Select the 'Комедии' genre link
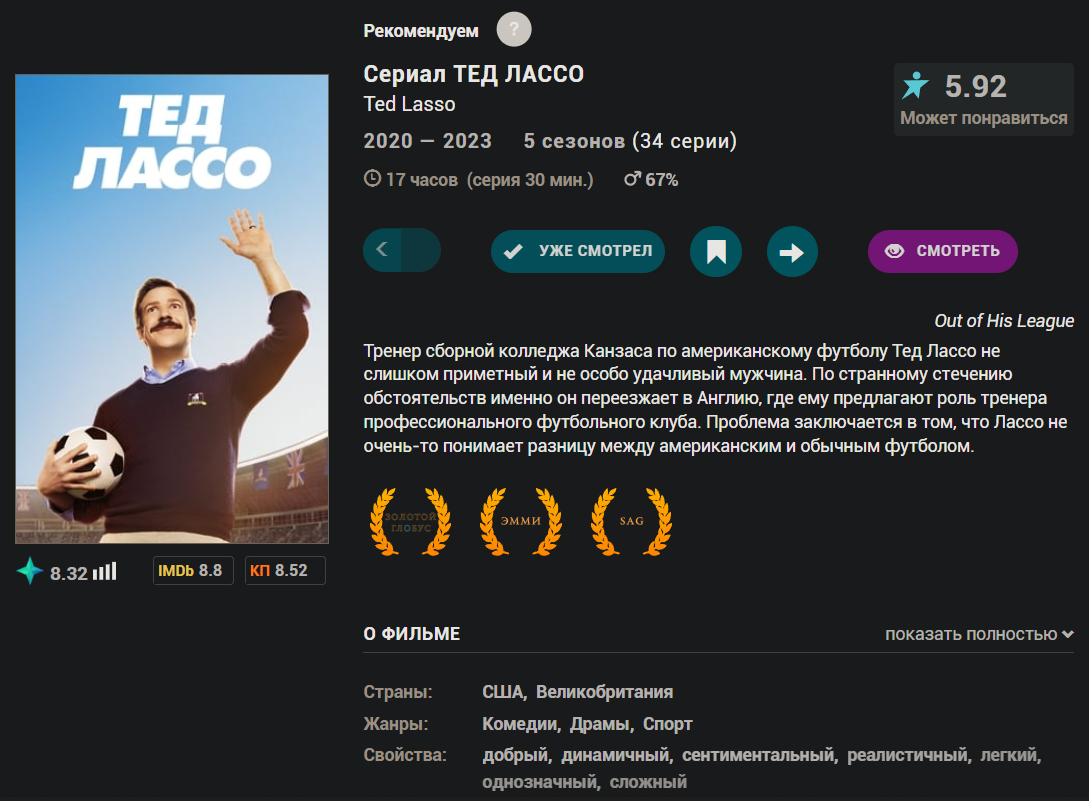Viewport: 1089px width, 801px height. pyautogui.click(x=520, y=724)
